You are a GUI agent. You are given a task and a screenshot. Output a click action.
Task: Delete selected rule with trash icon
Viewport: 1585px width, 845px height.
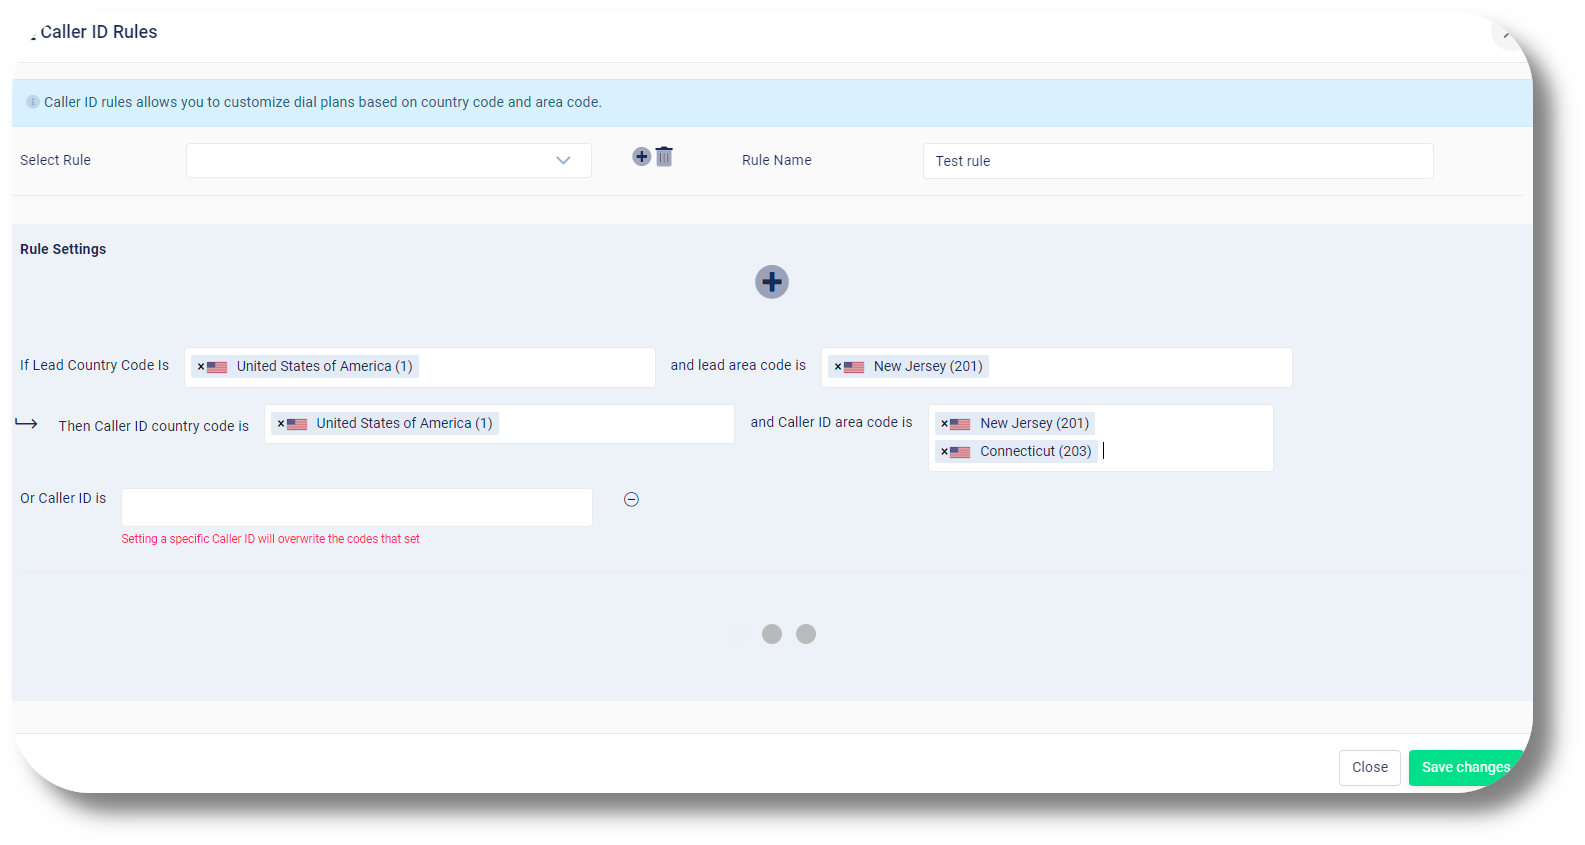[664, 156]
